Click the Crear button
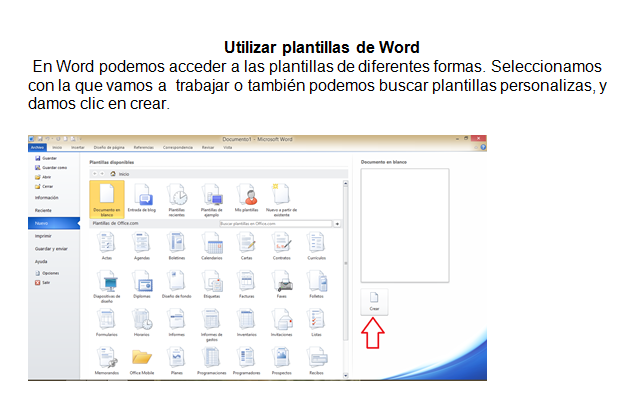The height and width of the screenshot is (419, 625). [x=374, y=302]
